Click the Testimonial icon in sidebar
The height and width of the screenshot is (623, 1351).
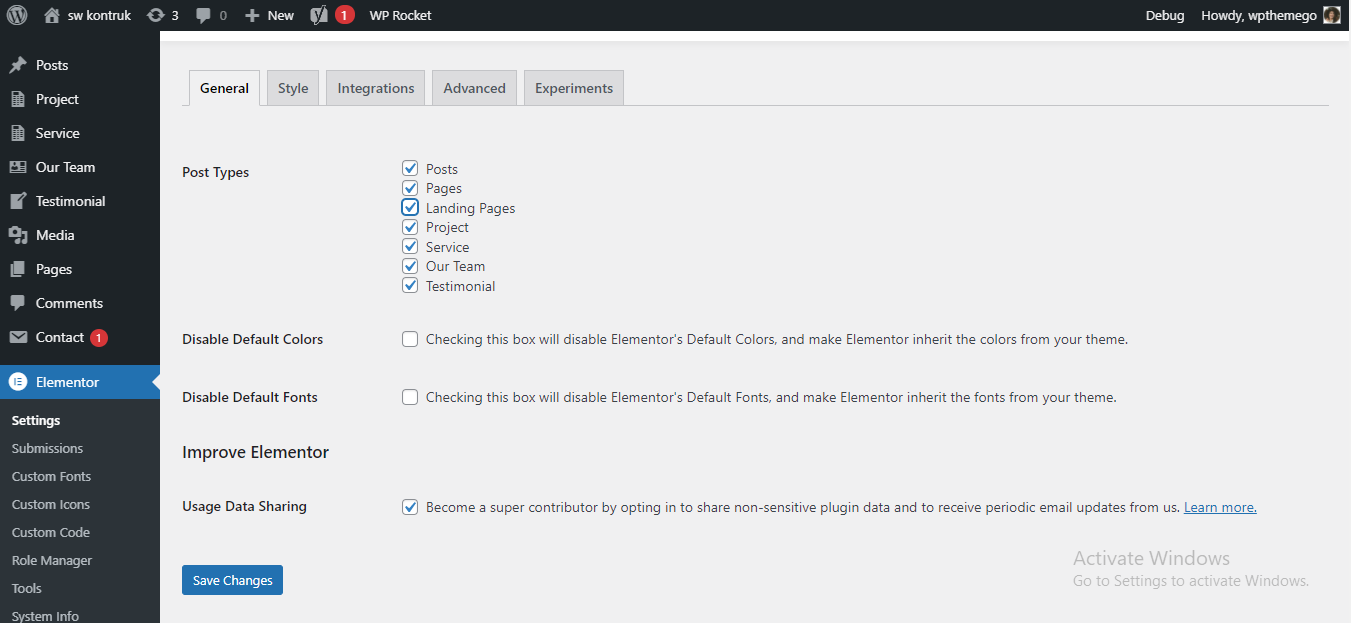click(x=18, y=201)
